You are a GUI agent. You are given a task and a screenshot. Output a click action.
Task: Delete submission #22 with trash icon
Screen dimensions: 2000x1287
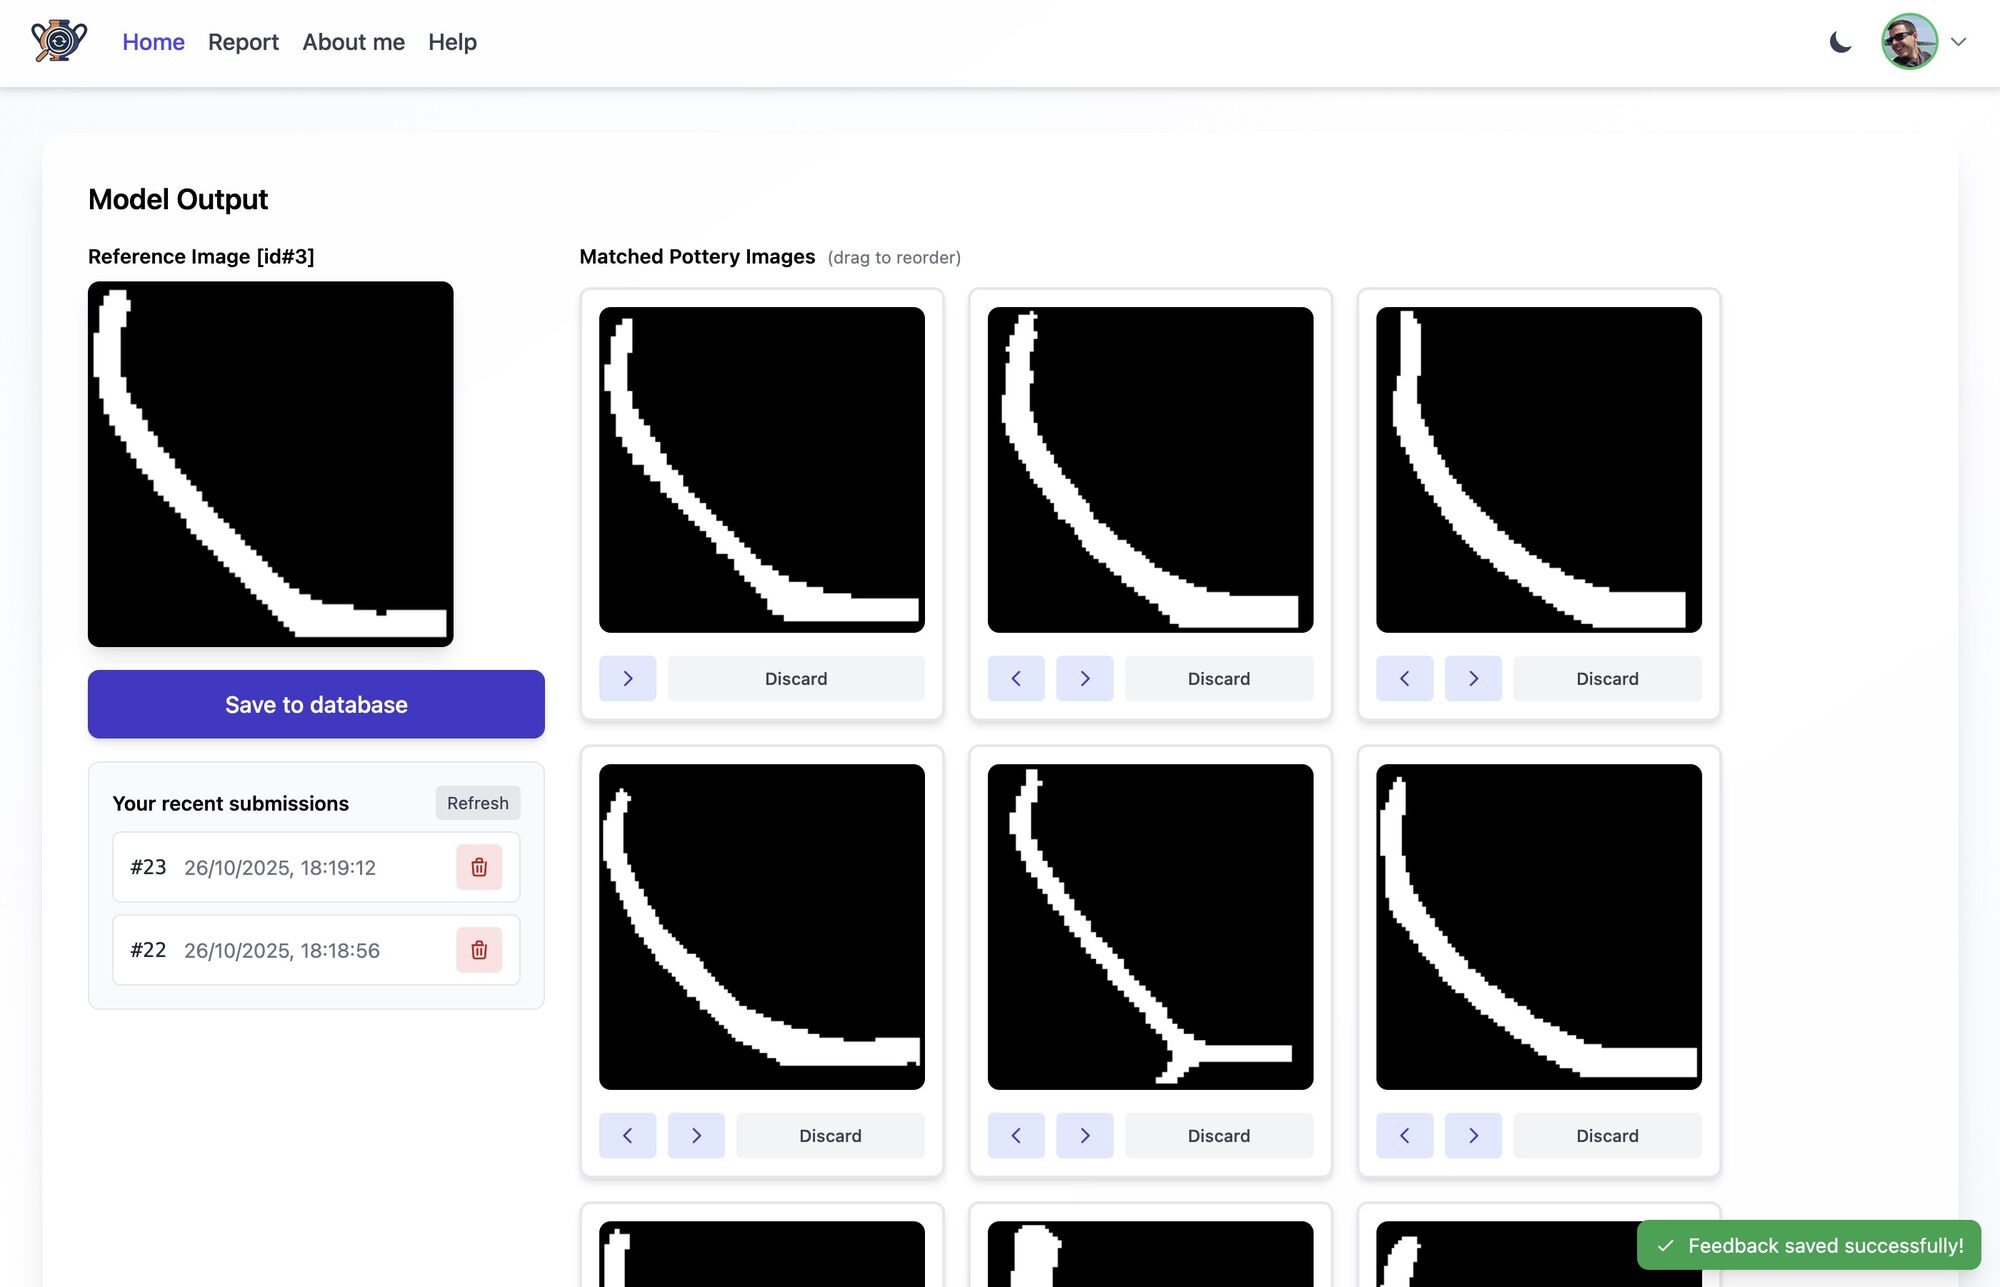click(479, 950)
